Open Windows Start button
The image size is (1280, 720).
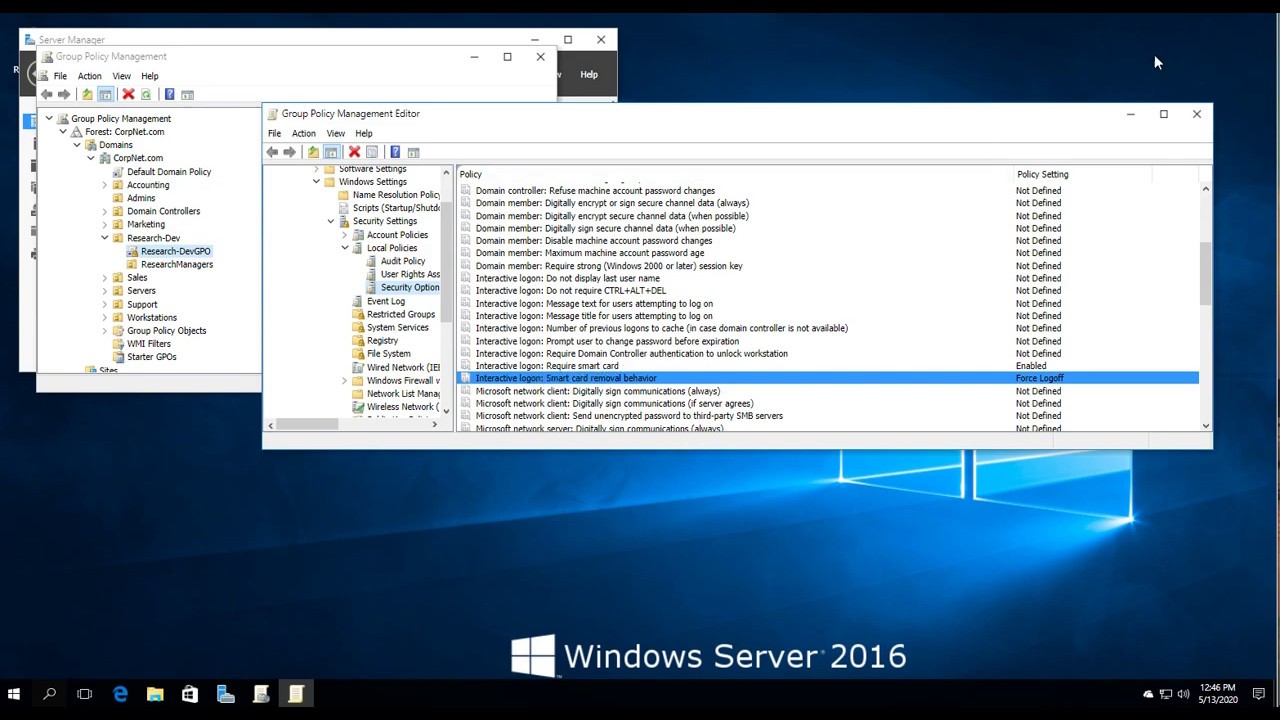coord(14,694)
